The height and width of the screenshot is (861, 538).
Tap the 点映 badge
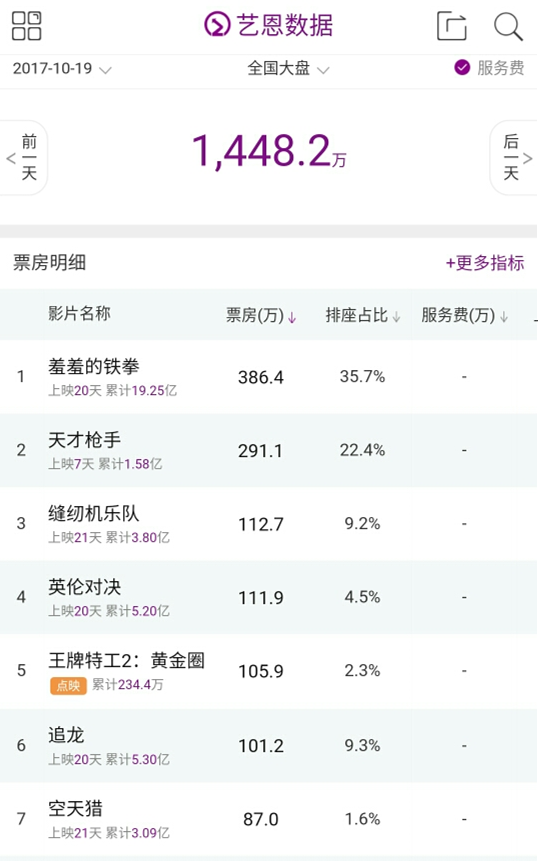[x=68, y=685]
